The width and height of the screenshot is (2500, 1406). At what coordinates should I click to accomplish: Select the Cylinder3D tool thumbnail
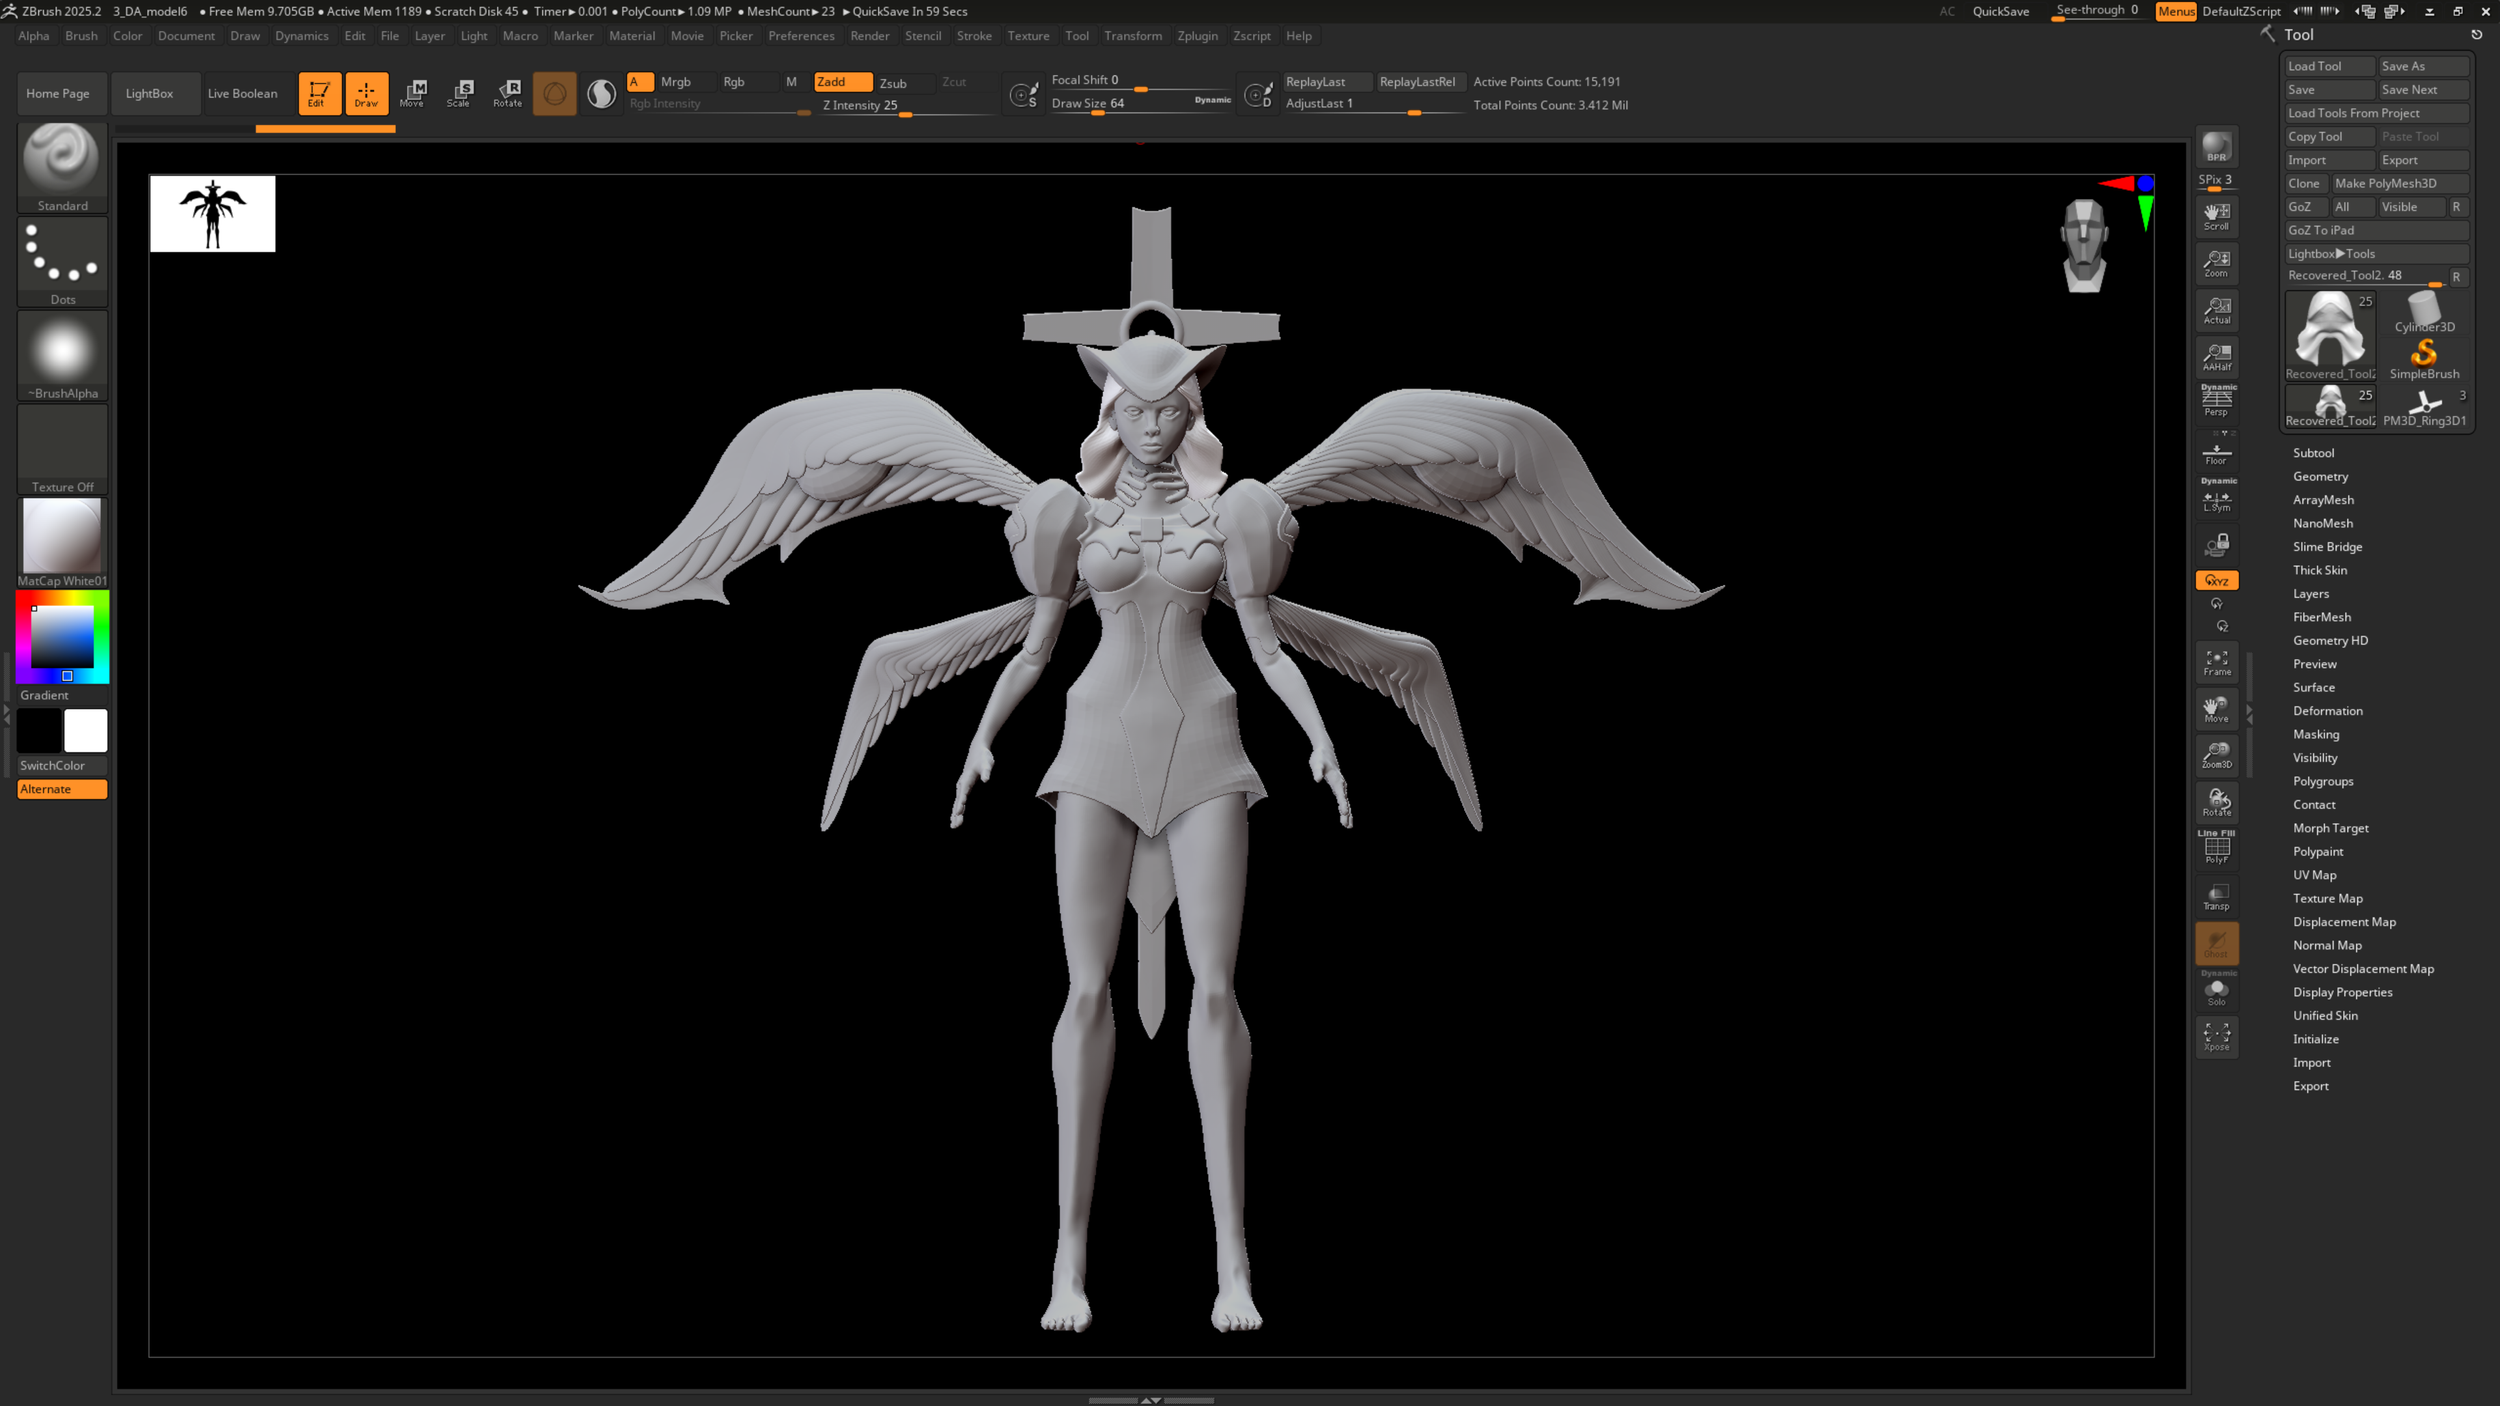[x=2423, y=313]
